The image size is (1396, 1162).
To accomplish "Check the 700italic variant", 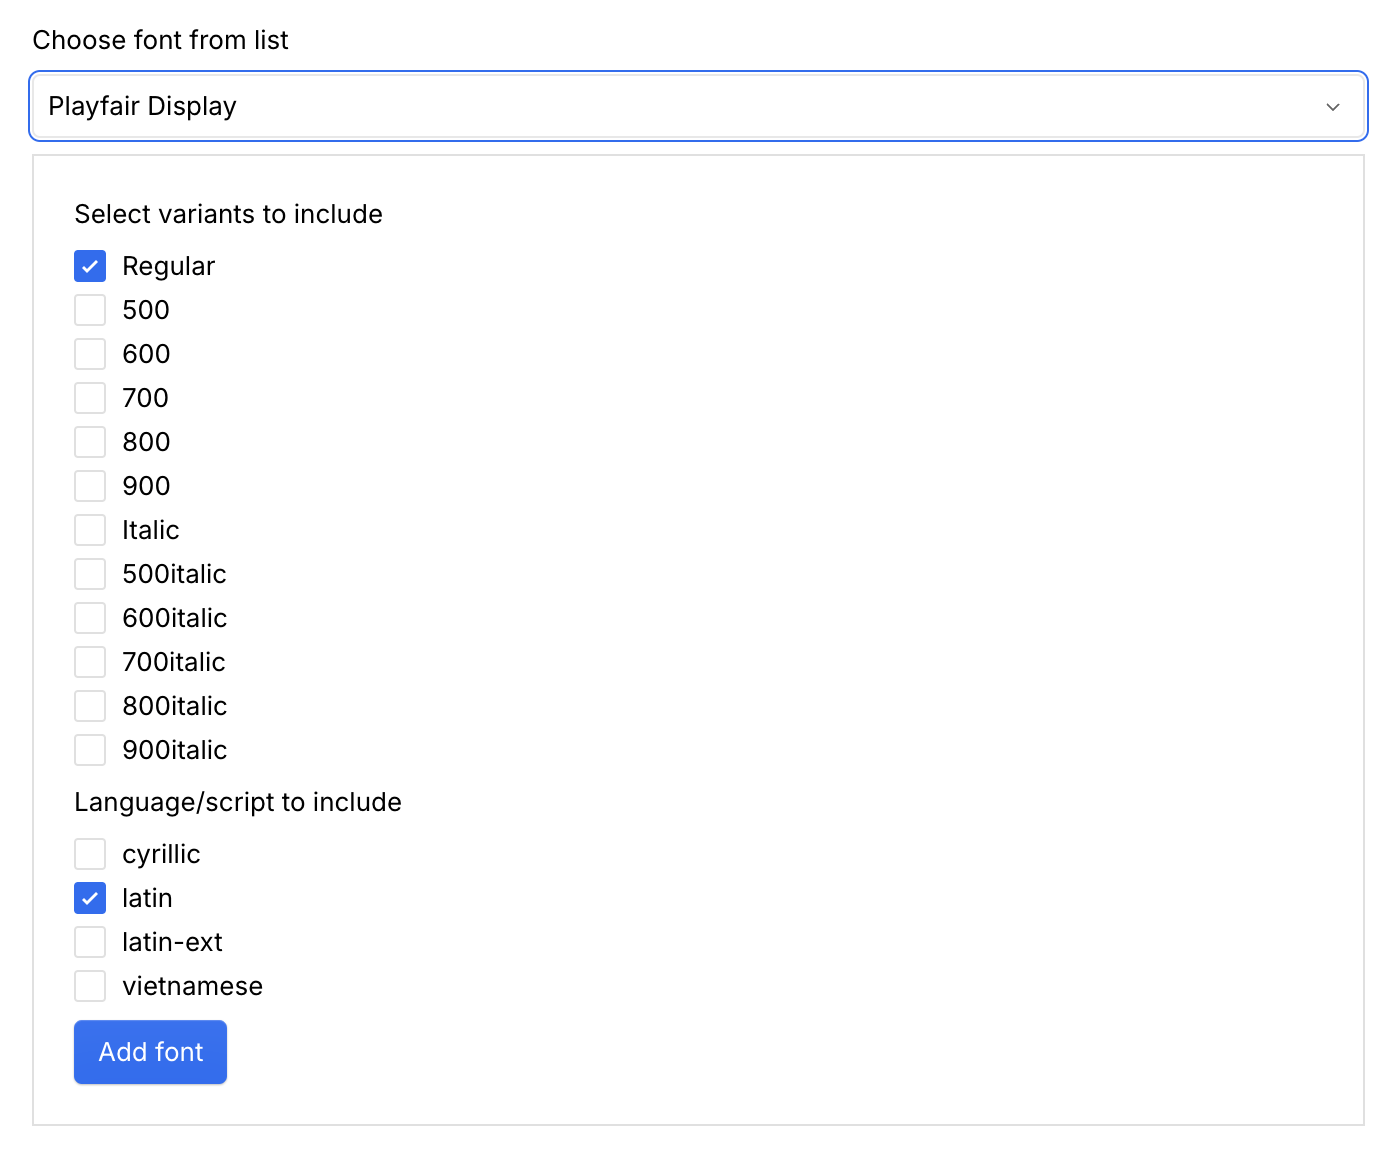I will (x=90, y=662).
